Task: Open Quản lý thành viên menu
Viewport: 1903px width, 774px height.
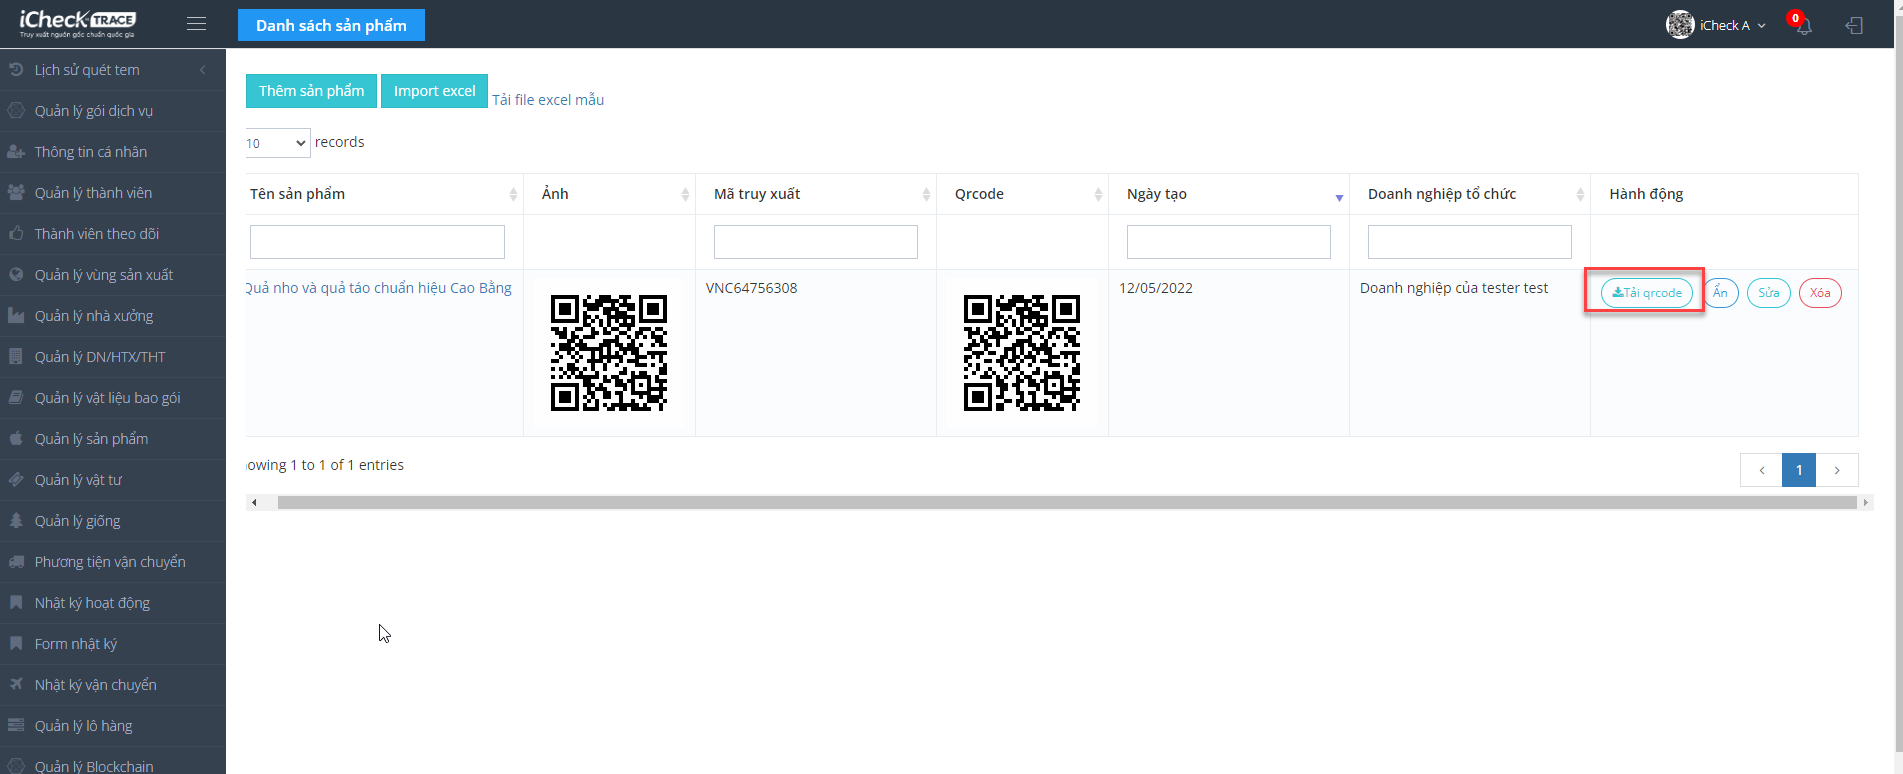Action: tap(113, 193)
